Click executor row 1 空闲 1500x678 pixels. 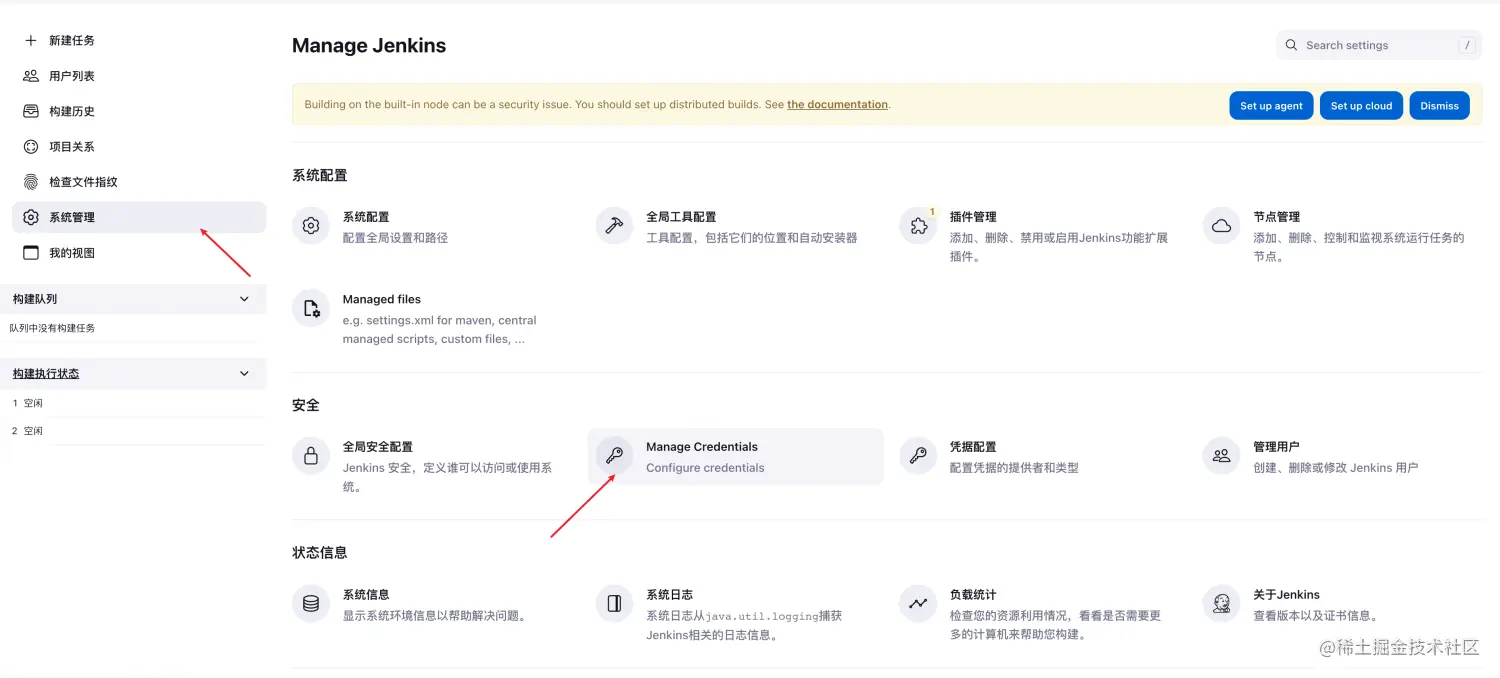point(28,403)
